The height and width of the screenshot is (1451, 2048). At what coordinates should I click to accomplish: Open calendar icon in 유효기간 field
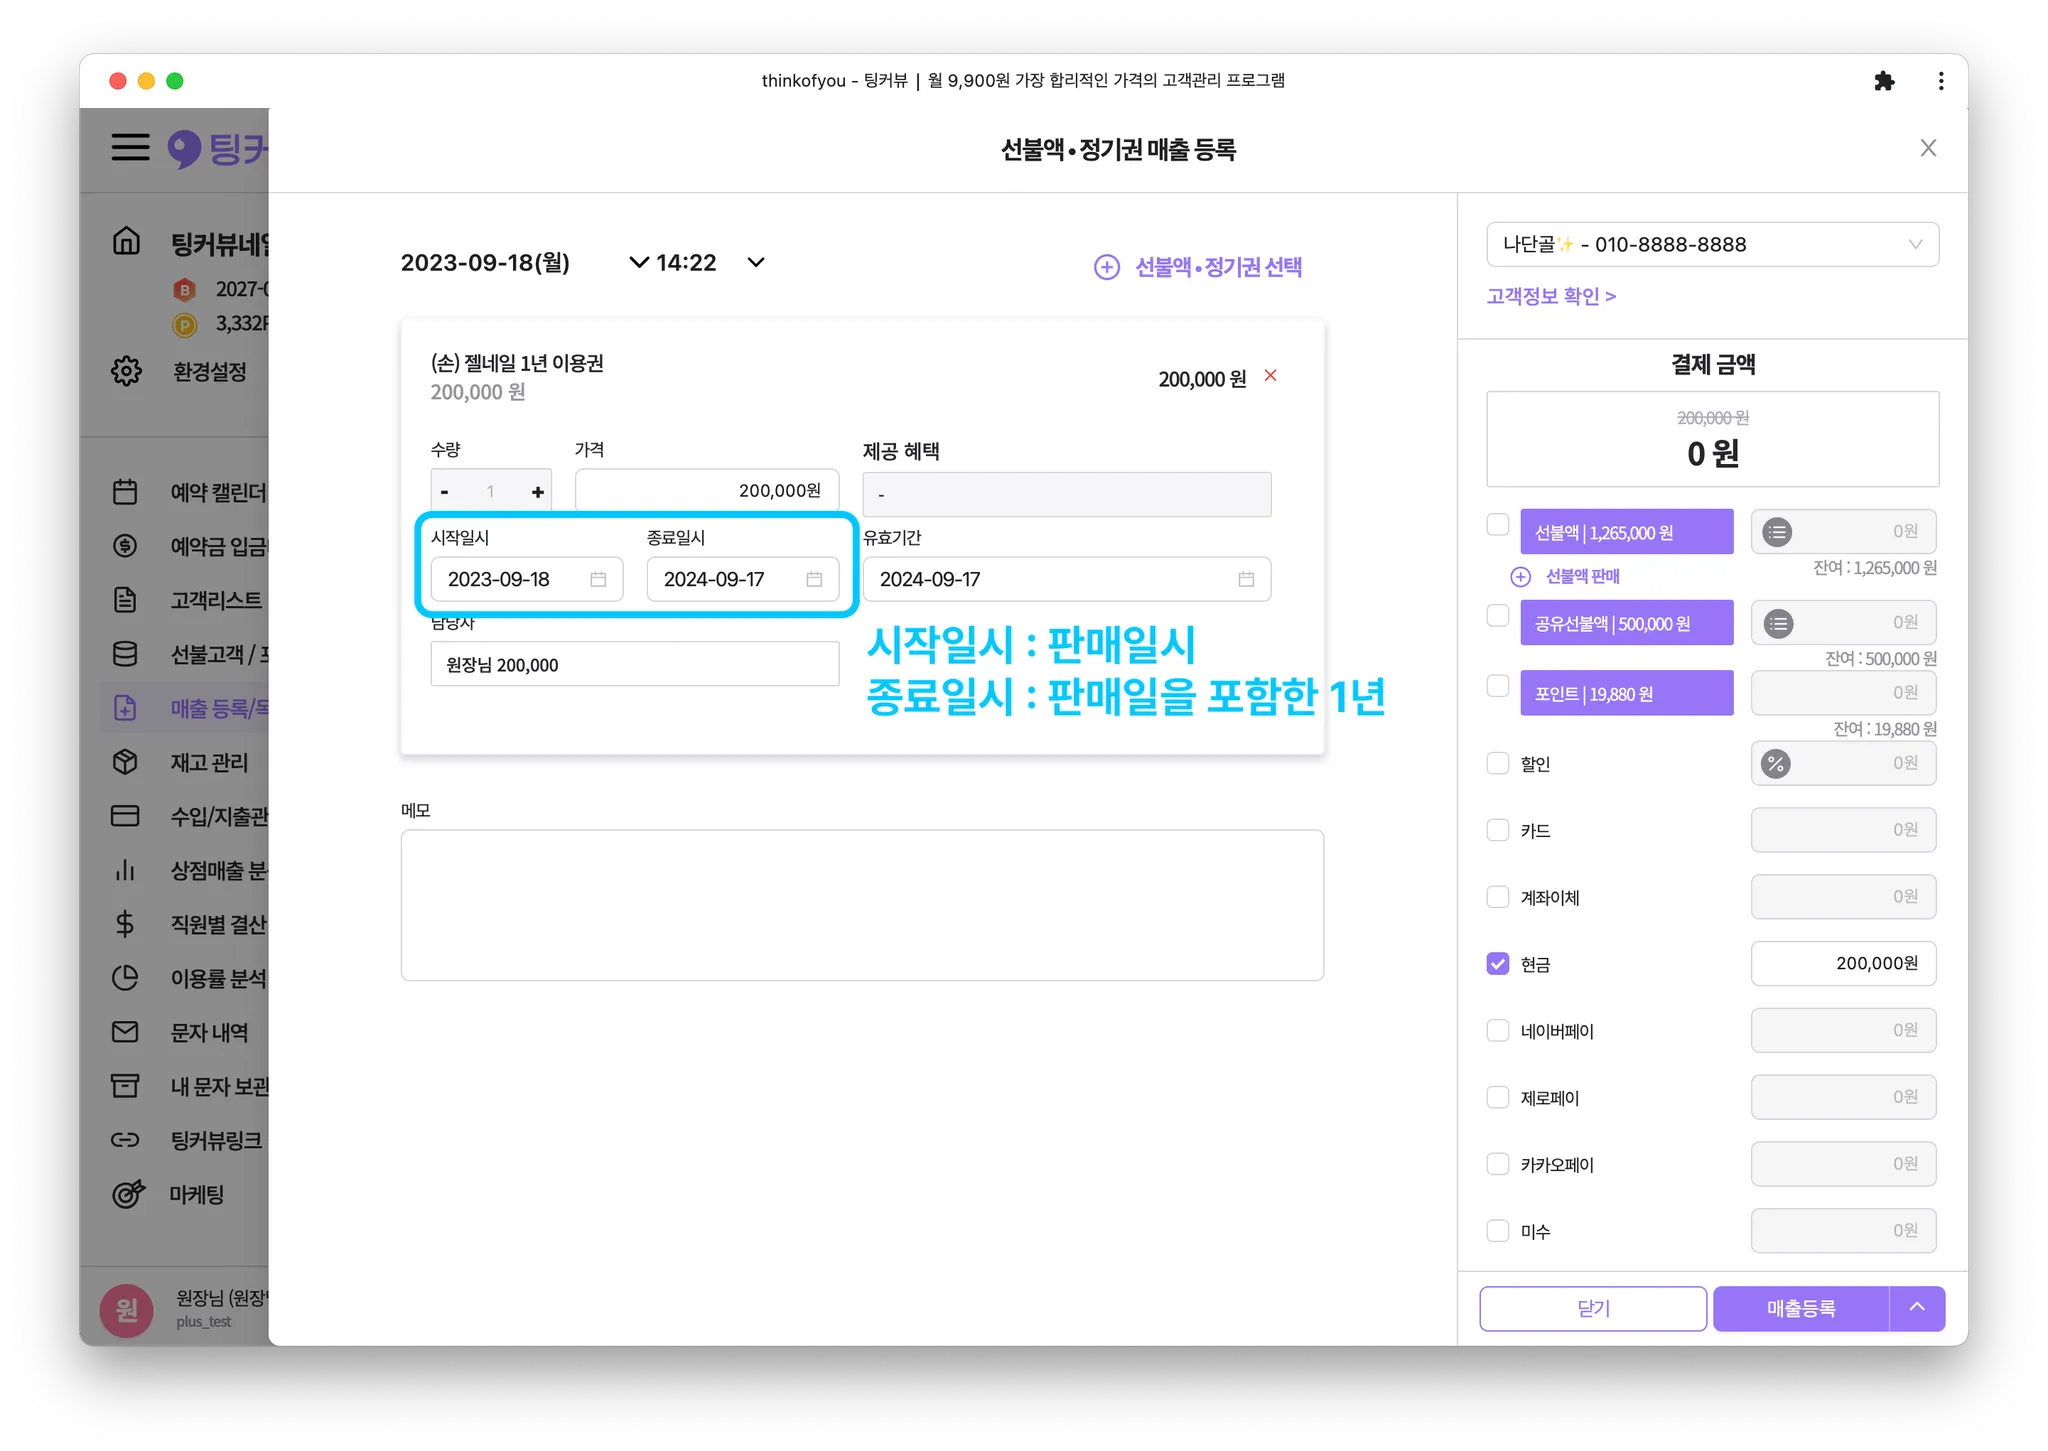pos(1246,580)
